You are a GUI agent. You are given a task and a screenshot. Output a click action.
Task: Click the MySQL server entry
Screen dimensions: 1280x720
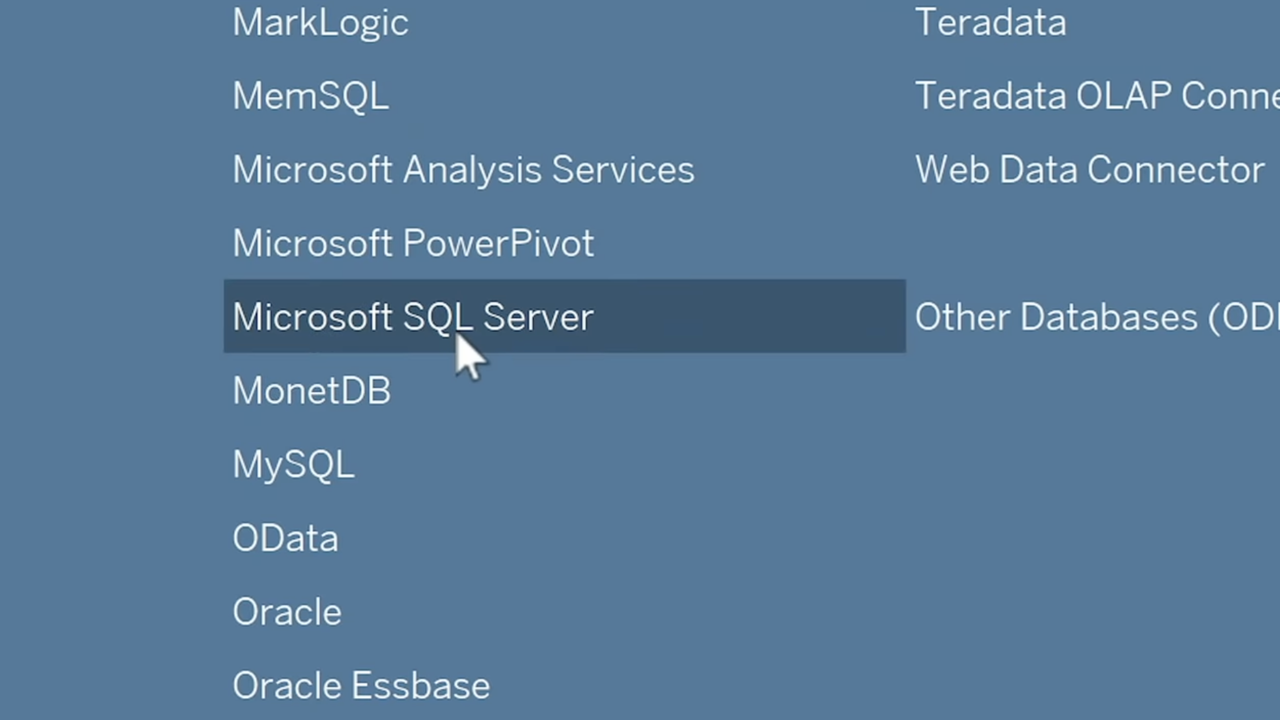pos(293,465)
